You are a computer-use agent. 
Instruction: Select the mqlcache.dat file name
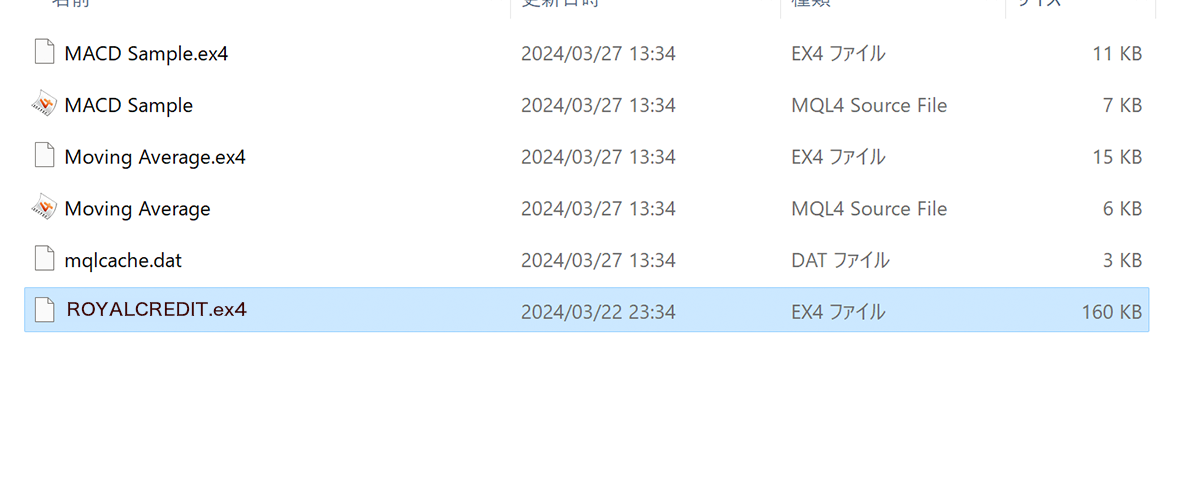[x=123, y=261]
